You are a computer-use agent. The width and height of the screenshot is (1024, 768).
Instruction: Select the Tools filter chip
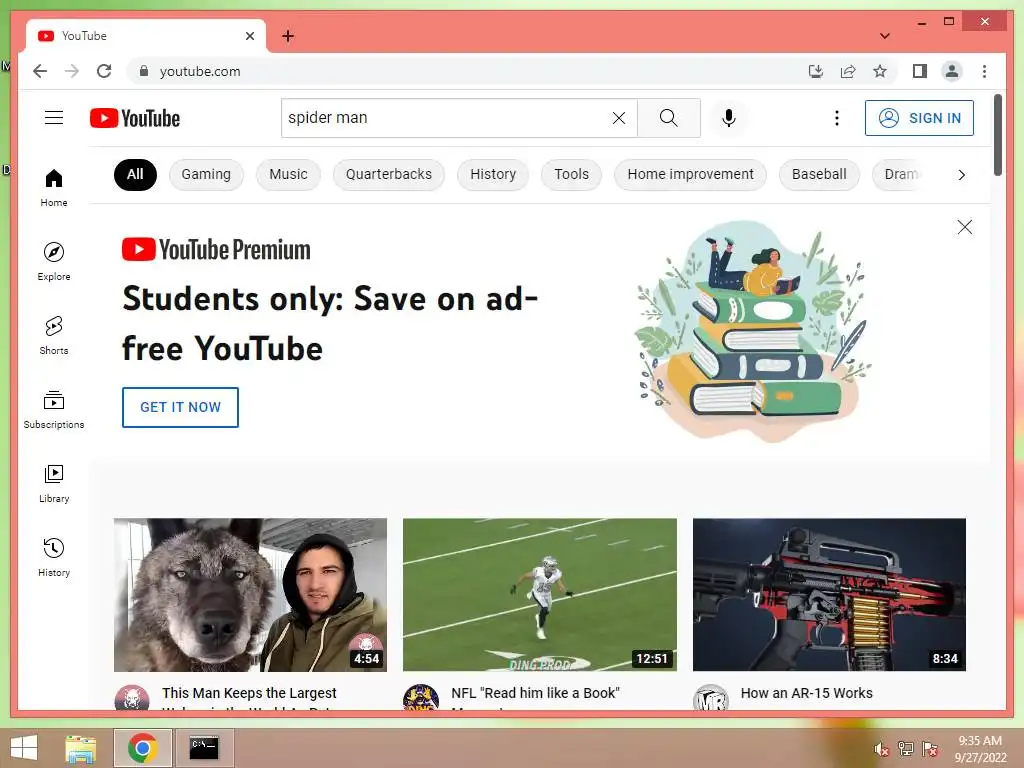571,174
